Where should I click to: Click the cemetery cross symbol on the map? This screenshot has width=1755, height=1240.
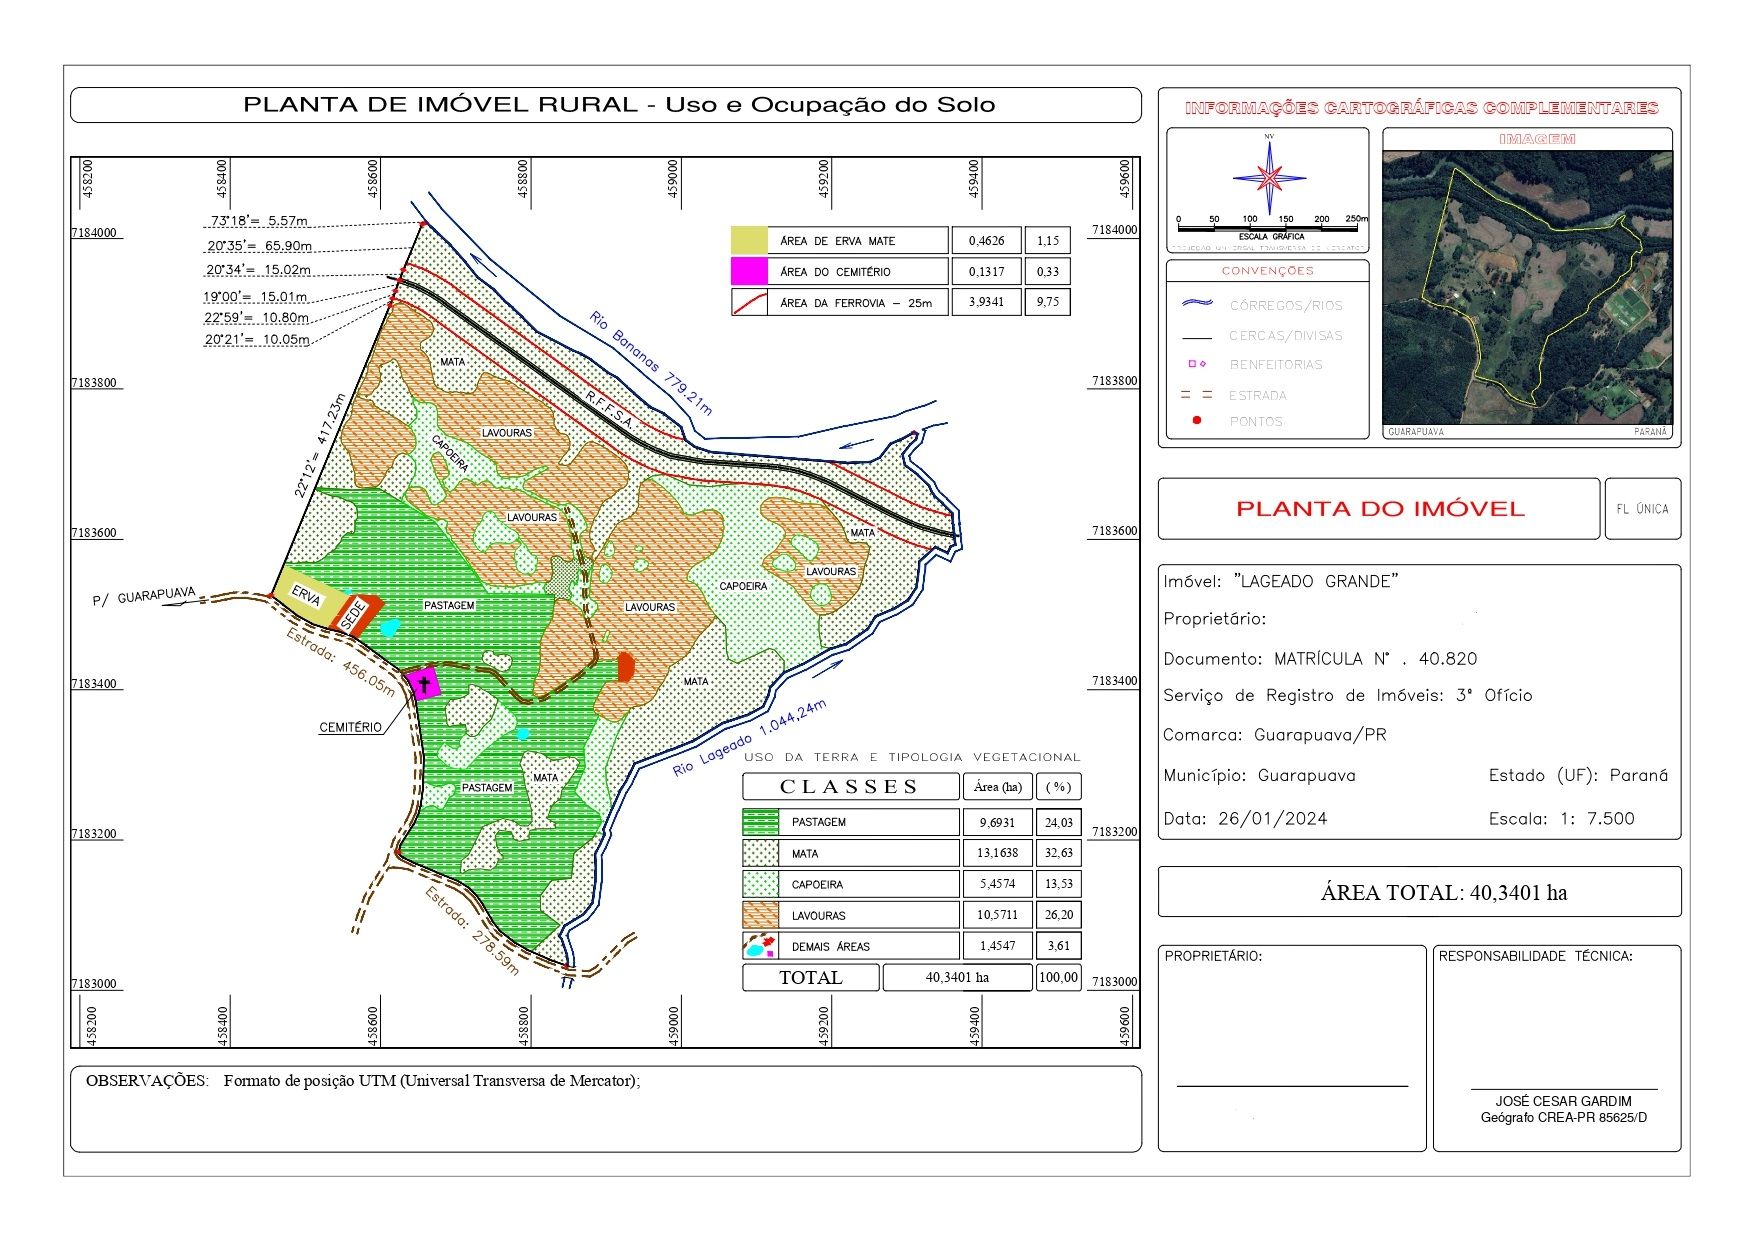(424, 684)
